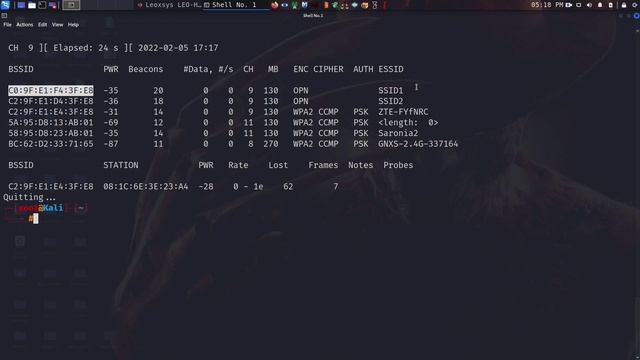This screenshot has height=360, width=640.
Task: Click the Probes column header
Action: 398,165
